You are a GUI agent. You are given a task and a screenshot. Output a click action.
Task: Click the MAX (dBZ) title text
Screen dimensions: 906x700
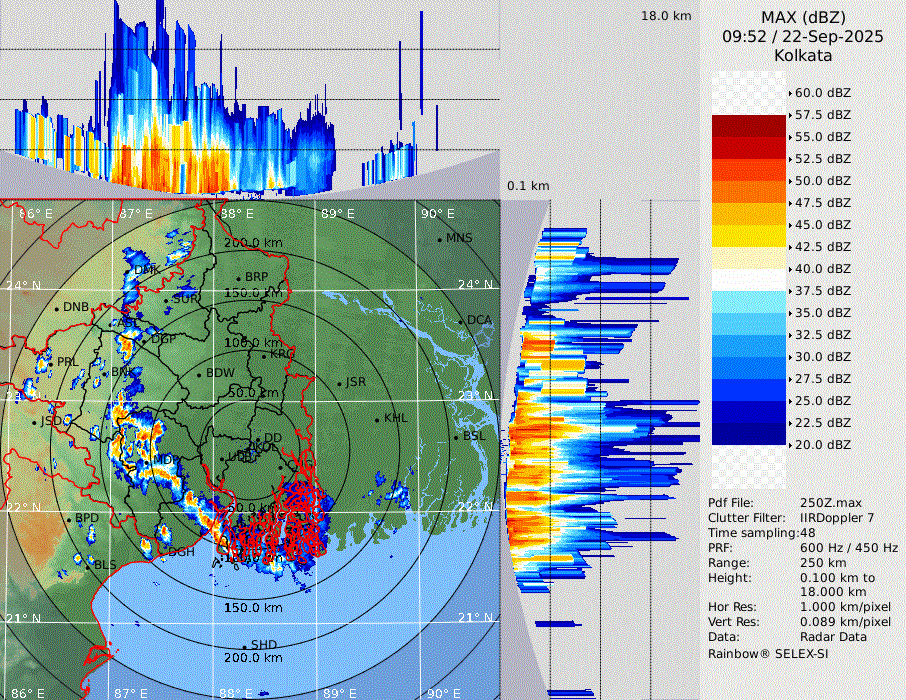[803, 17]
